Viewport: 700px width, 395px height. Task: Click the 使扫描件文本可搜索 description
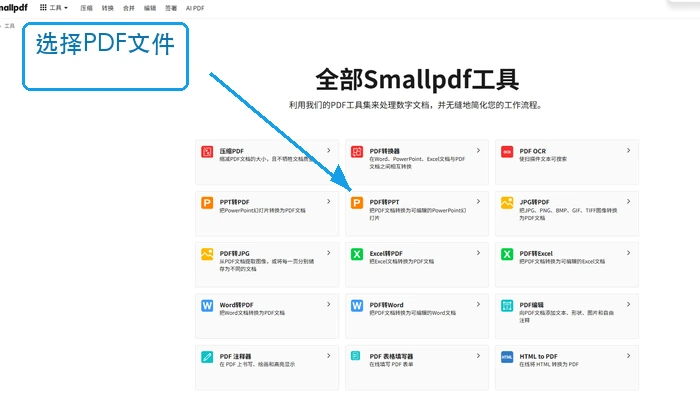pos(543,159)
